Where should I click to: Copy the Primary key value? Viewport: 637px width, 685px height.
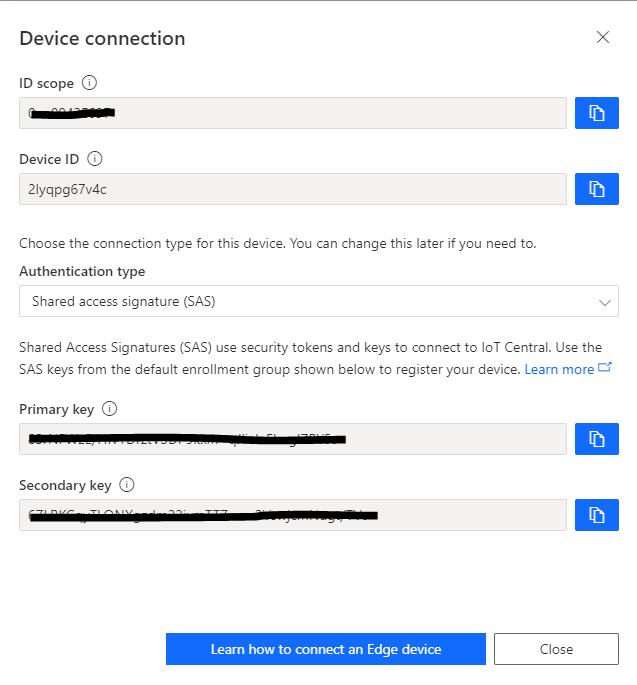[597, 439]
